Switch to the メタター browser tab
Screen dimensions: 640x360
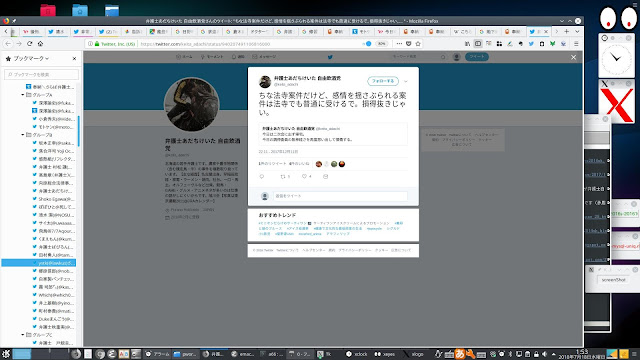[x=258, y=31]
